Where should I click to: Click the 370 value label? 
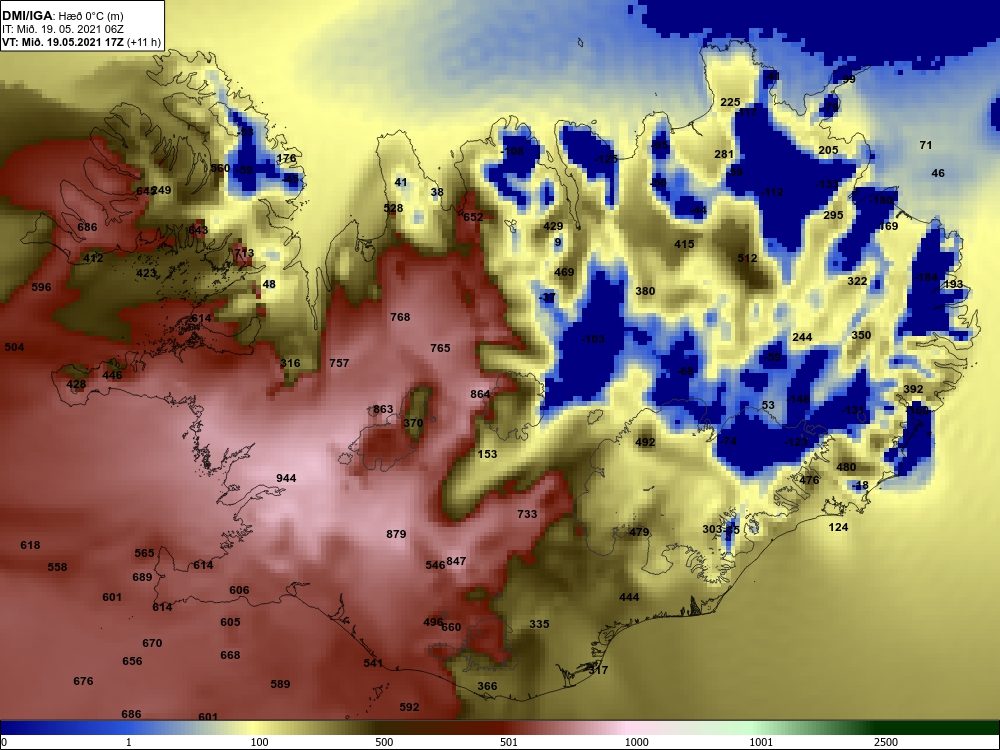413,423
